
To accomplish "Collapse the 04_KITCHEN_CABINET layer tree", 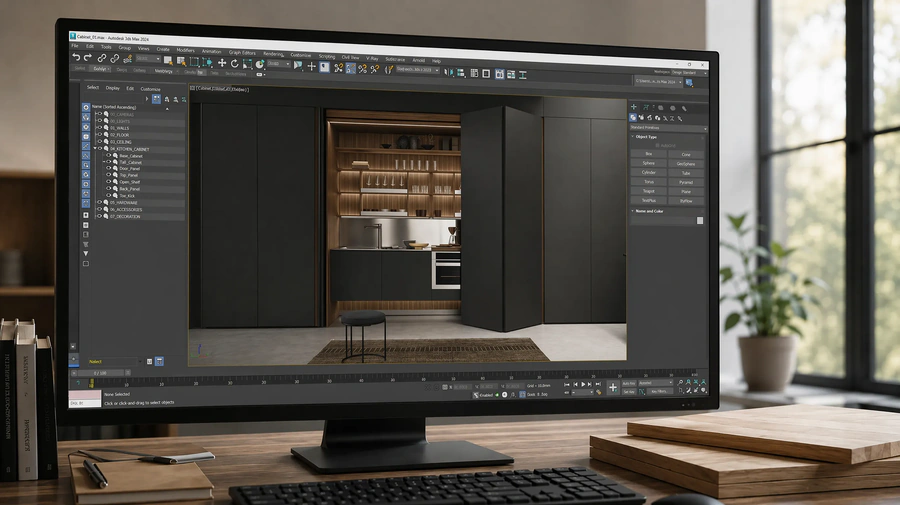I will 95,149.
